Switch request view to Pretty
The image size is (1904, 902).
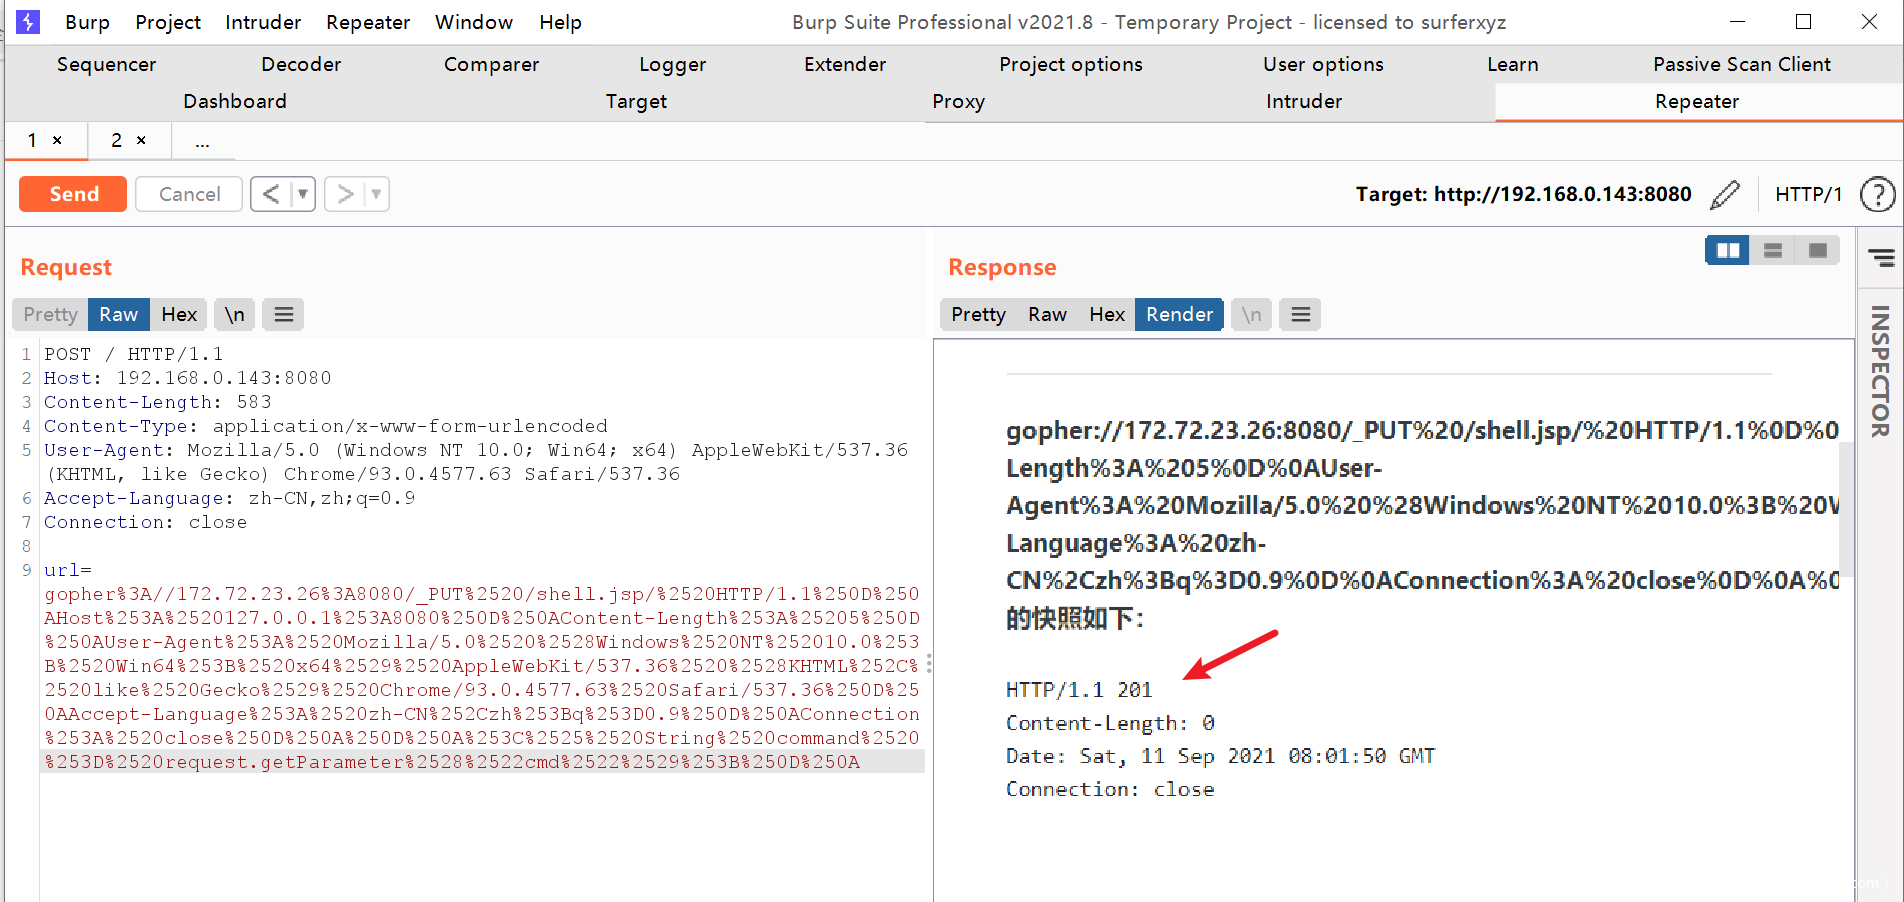[50, 314]
